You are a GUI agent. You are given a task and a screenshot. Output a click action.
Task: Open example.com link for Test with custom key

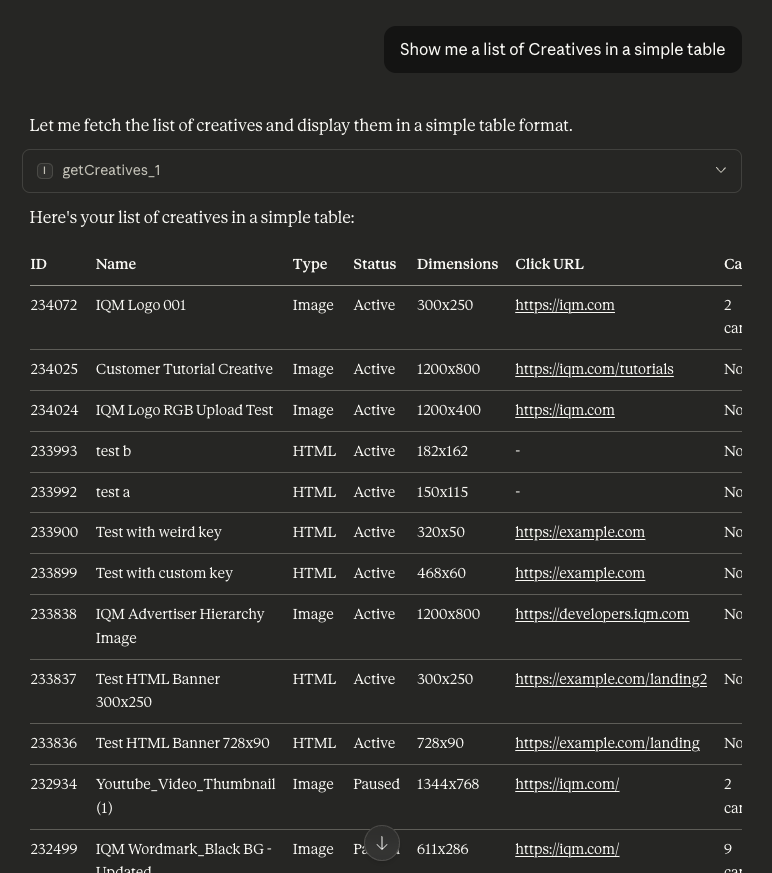[x=579, y=573]
